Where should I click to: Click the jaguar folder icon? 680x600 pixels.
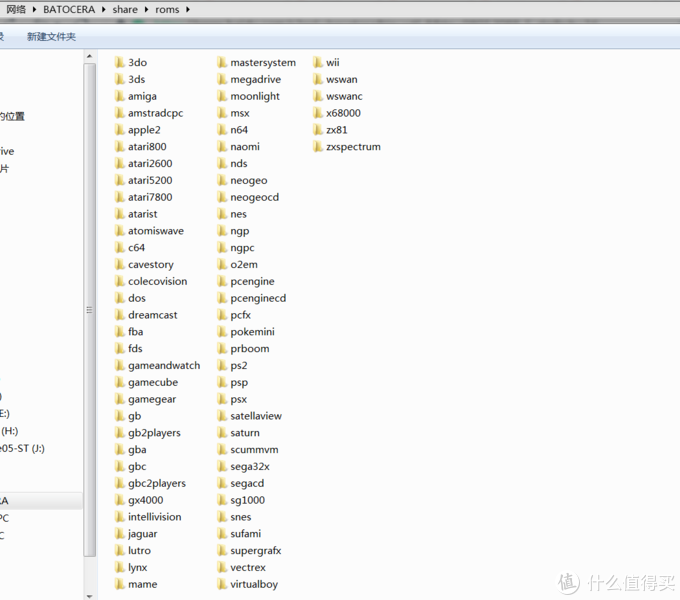coord(120,534)
